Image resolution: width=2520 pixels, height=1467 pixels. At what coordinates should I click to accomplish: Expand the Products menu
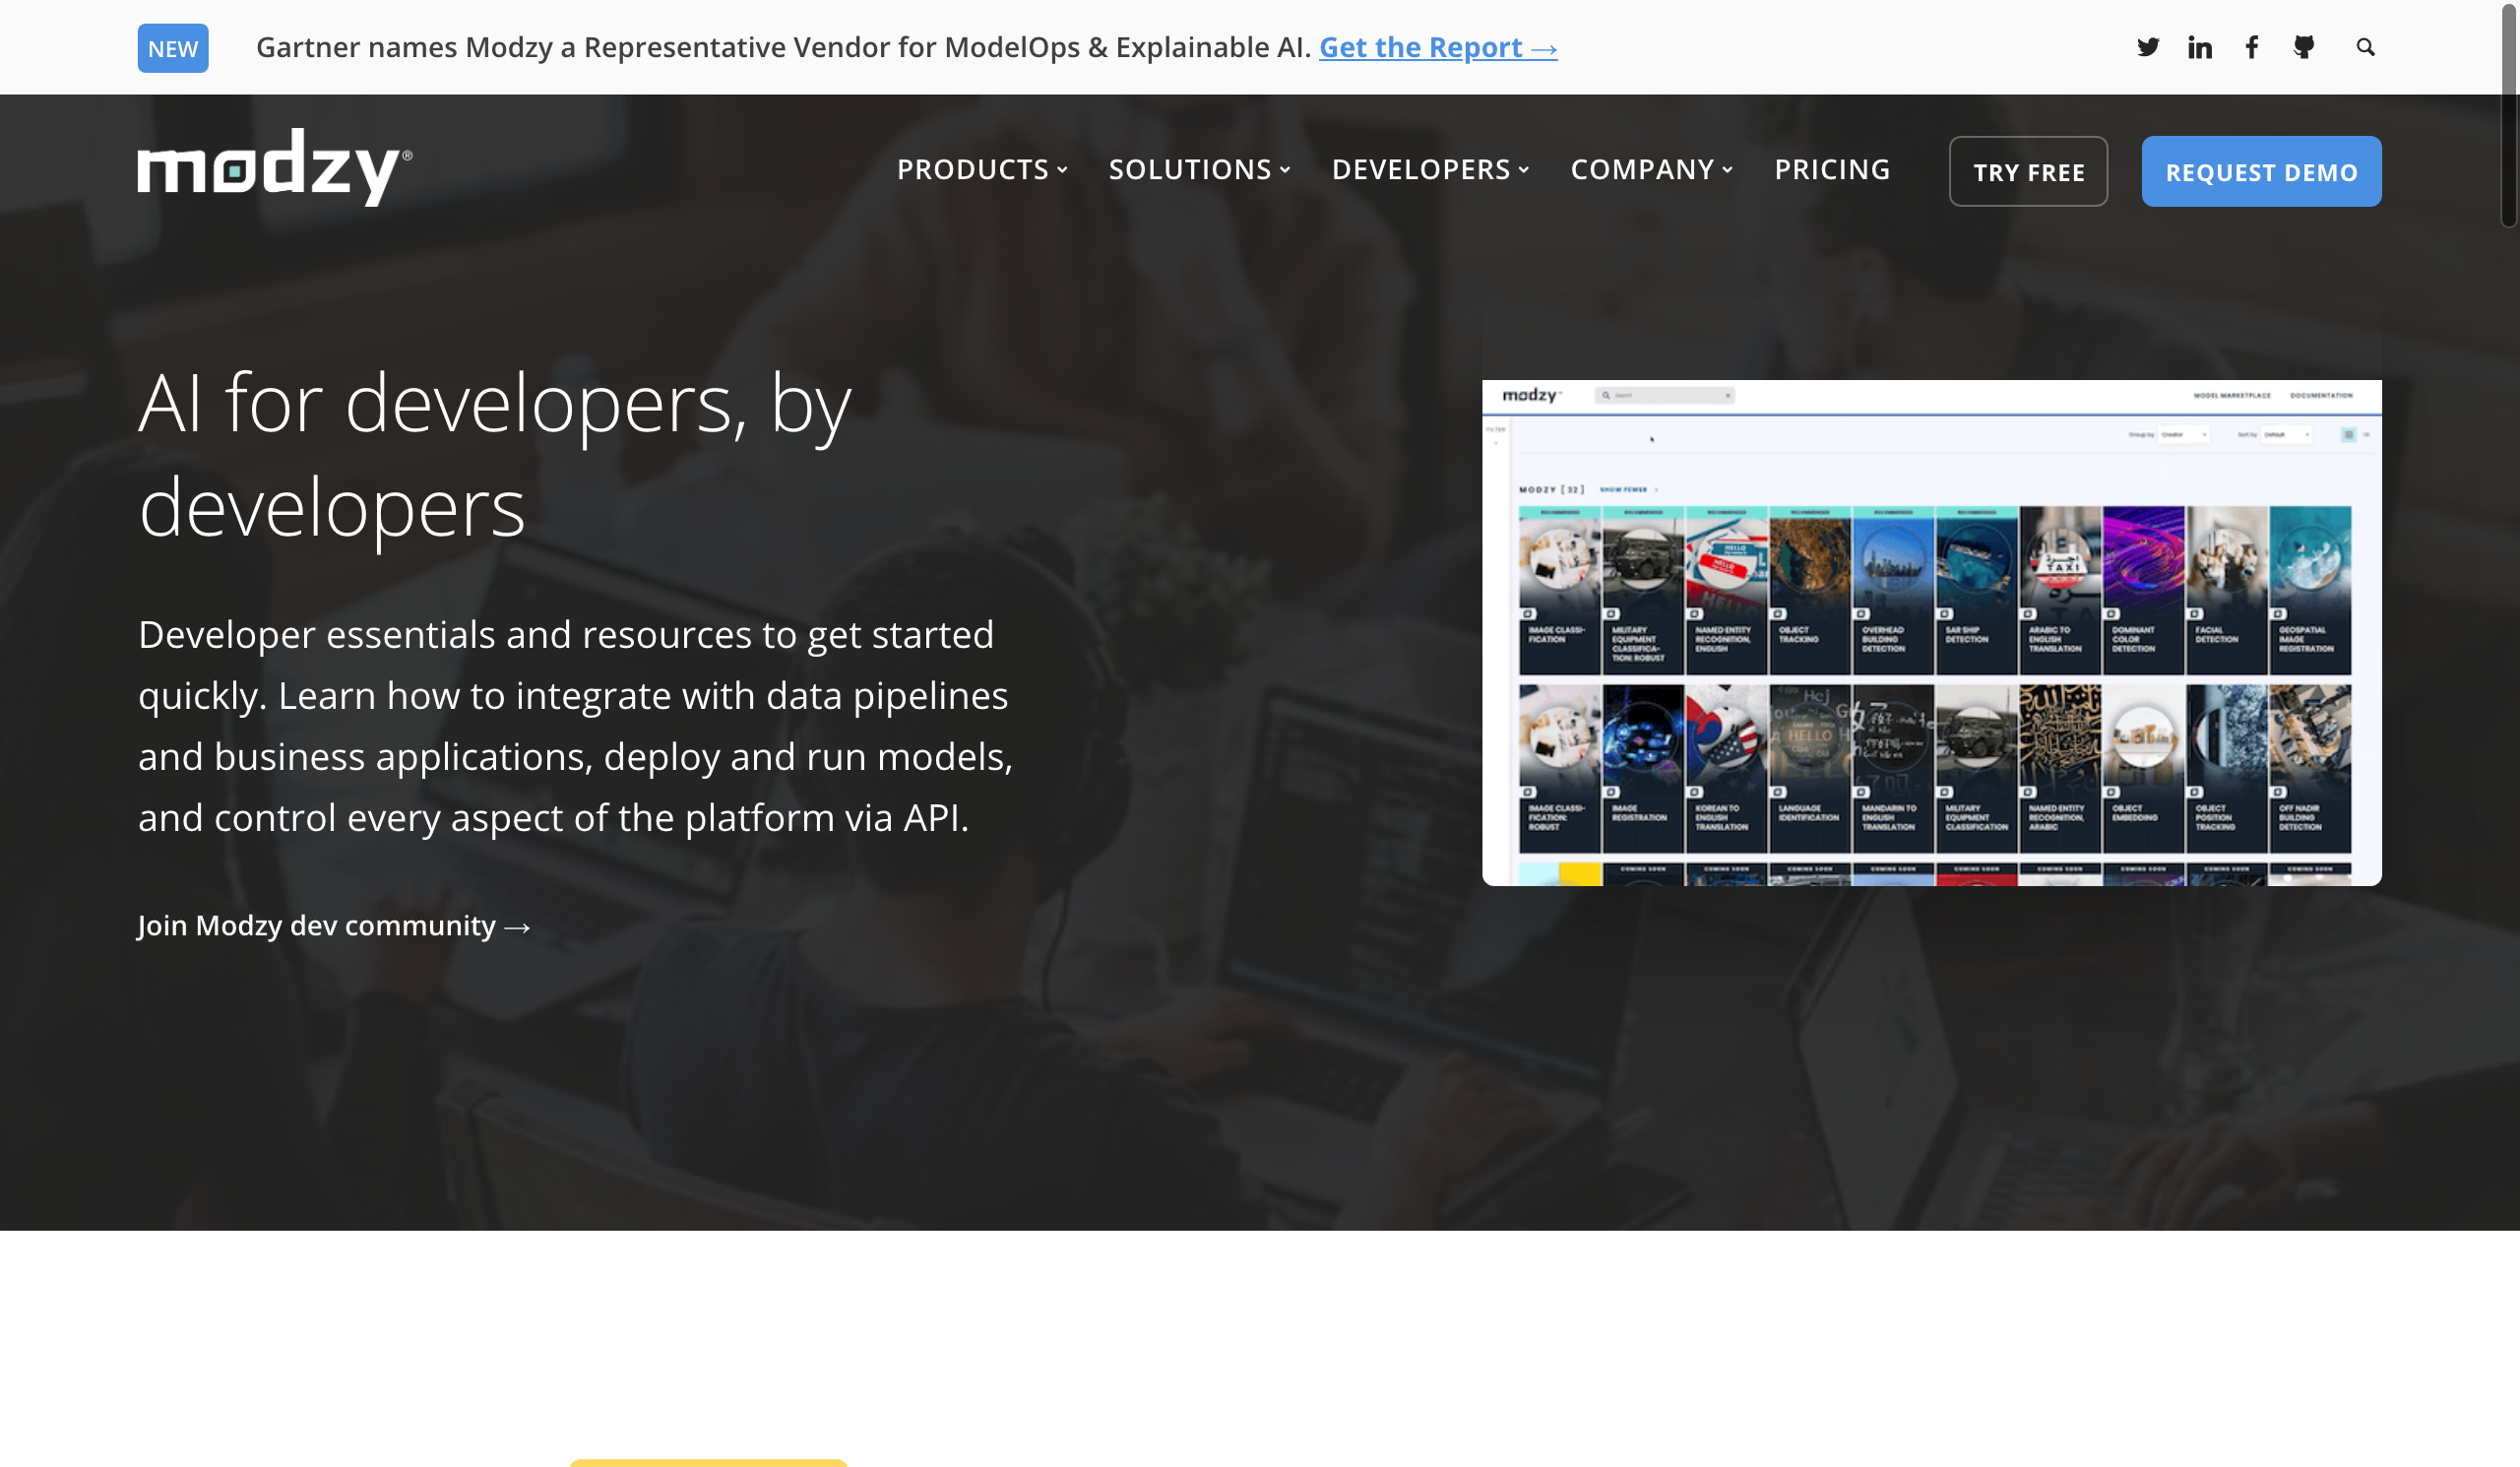tap(982, 170)
